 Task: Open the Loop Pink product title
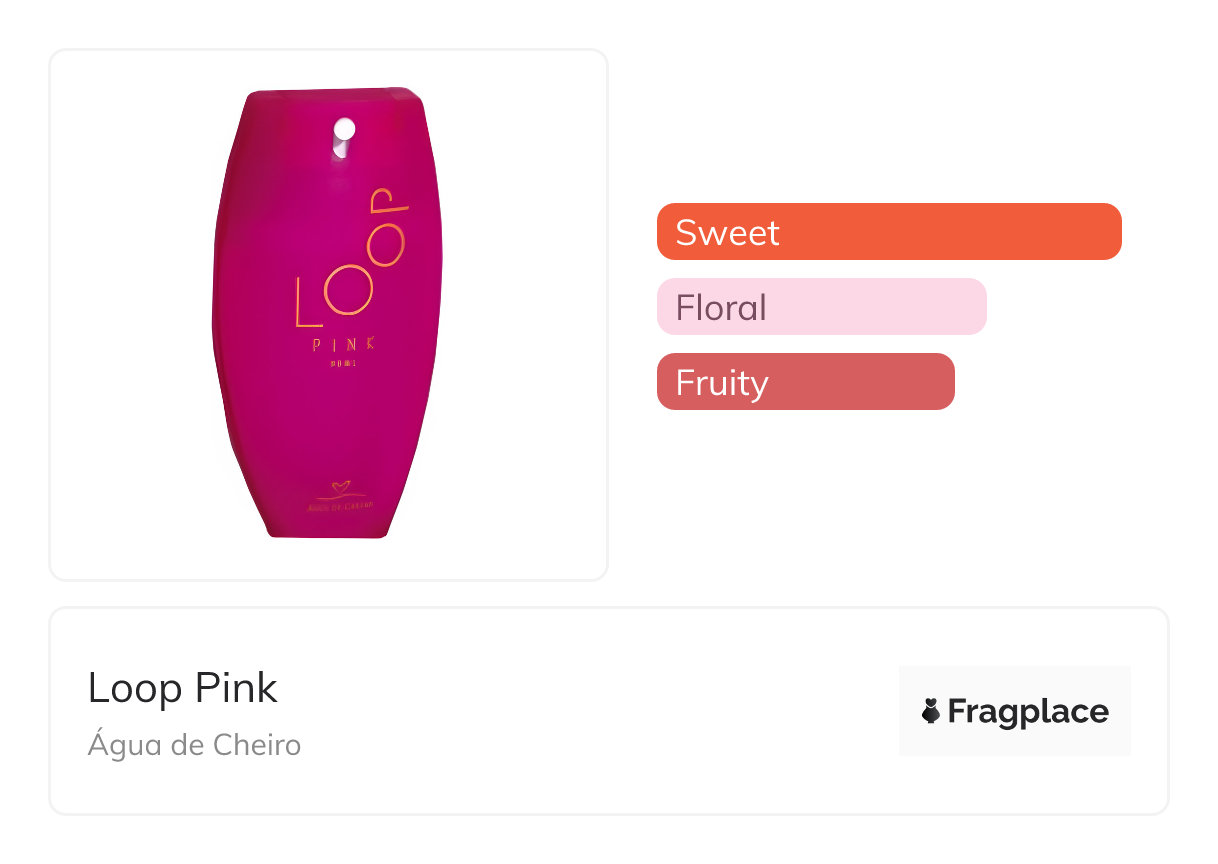tap(182, 688)
